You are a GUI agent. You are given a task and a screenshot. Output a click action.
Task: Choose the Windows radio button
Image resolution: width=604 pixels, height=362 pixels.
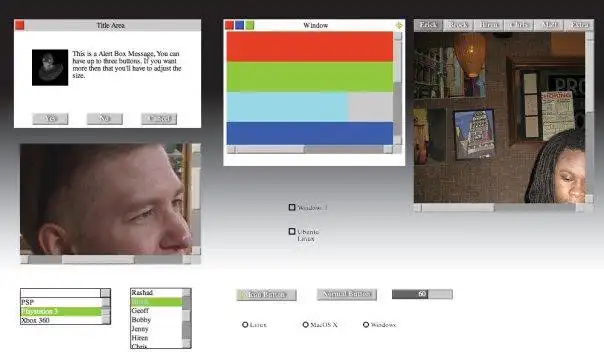tap(366, 325)
